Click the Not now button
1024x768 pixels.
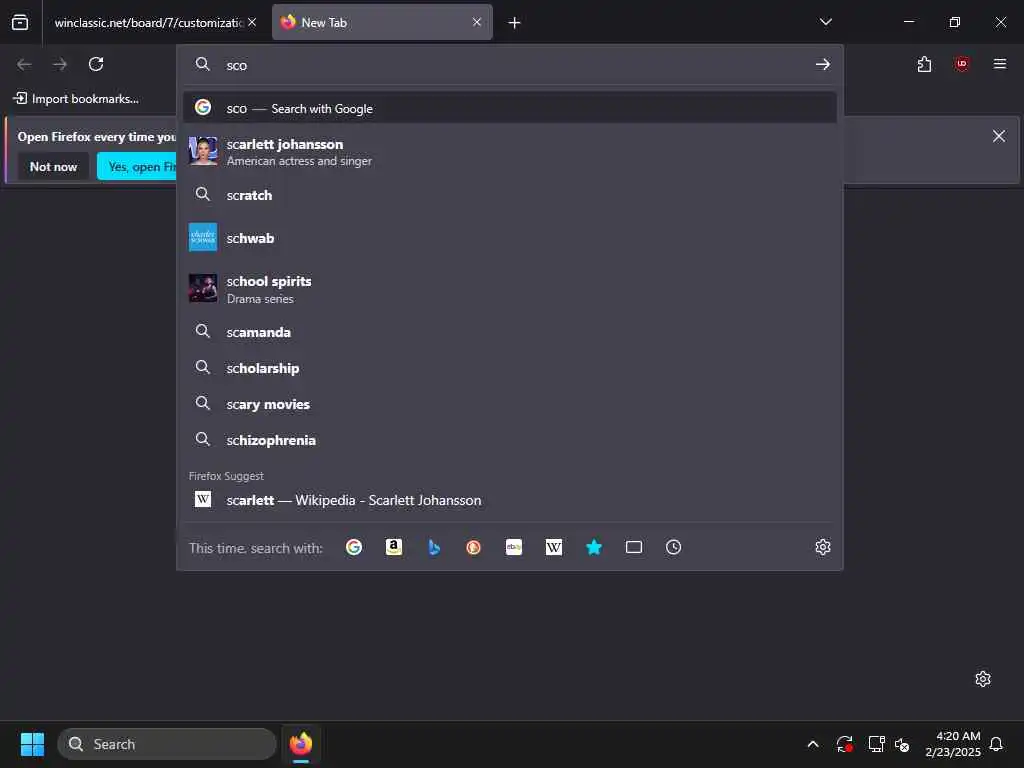pyautogui.click(x=54, y=167)
